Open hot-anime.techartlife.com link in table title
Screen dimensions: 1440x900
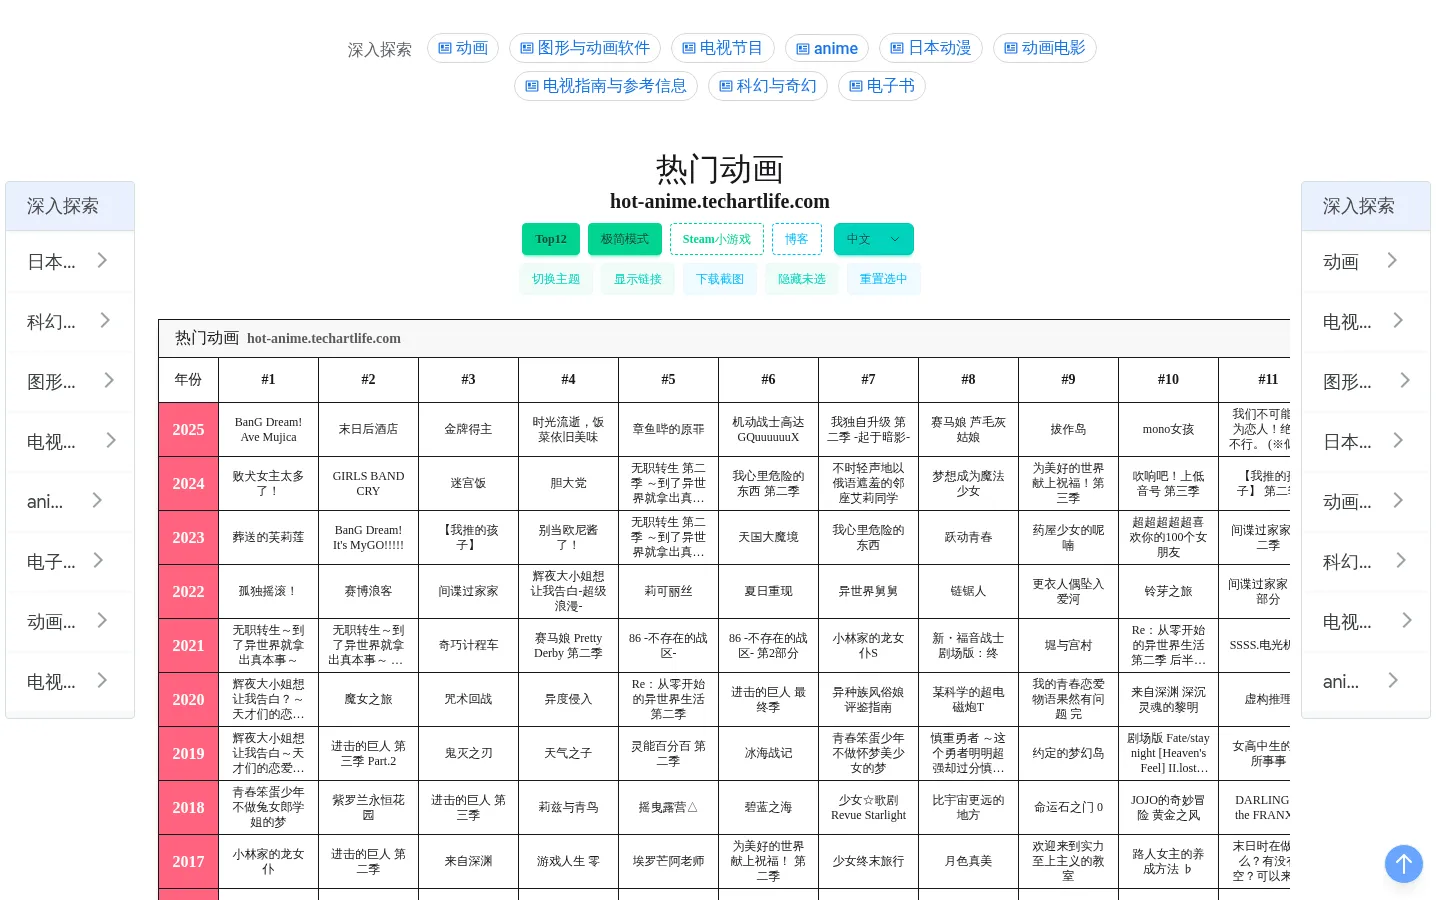[324, 338]
